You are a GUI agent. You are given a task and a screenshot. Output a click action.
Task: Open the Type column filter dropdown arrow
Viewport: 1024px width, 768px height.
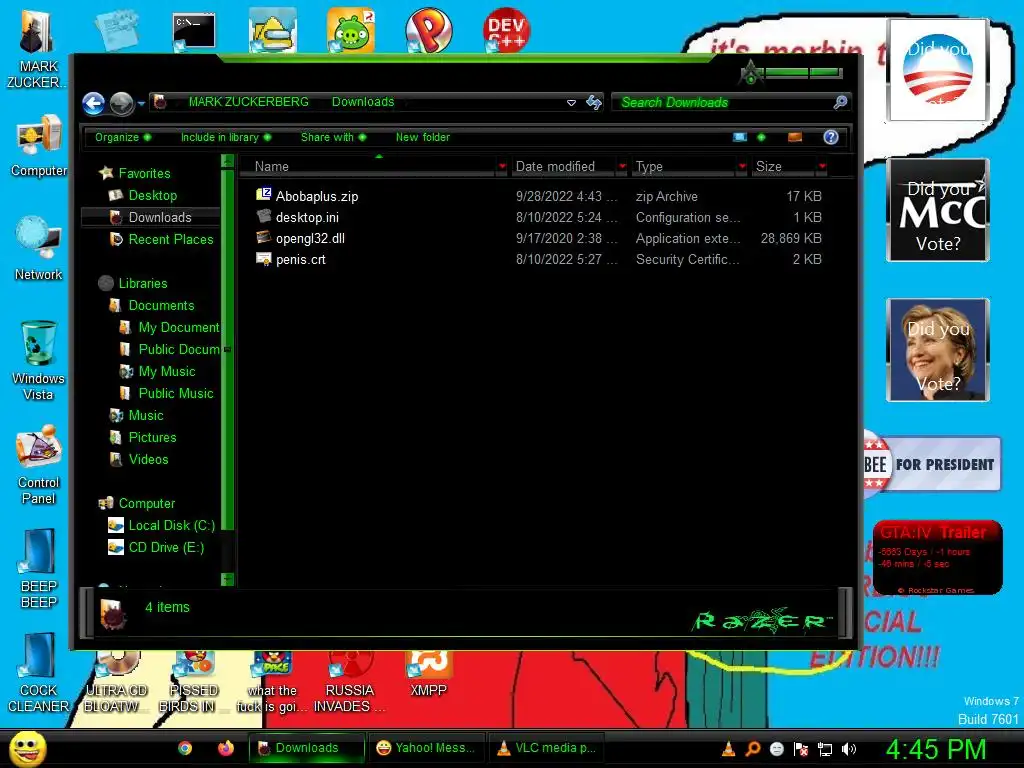coord(742,167)
